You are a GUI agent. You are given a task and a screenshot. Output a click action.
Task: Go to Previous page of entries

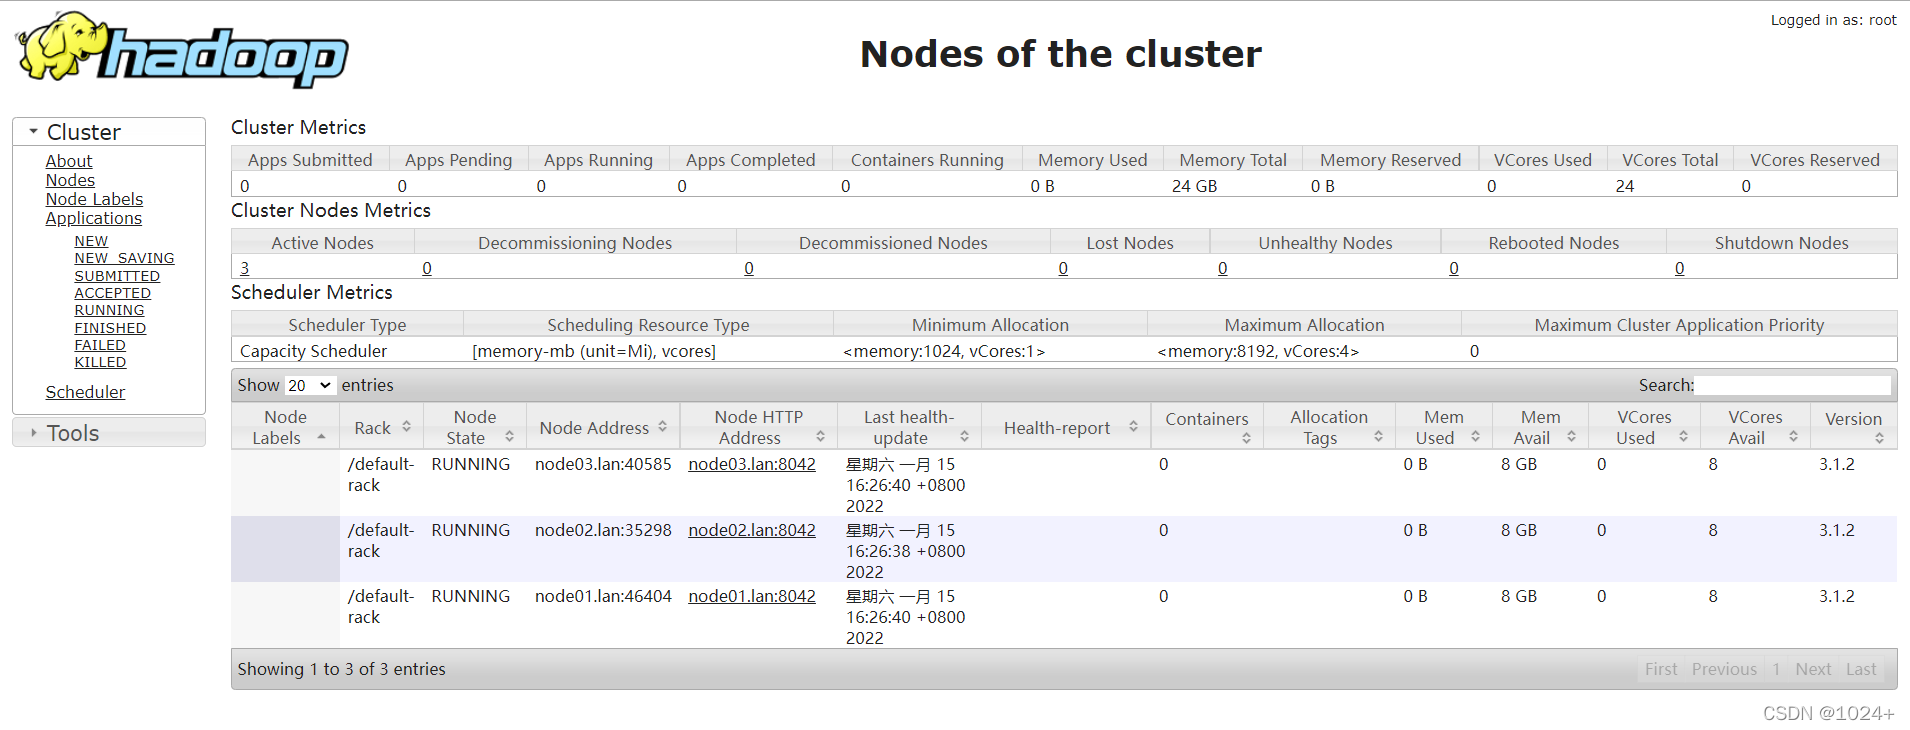pos(1724,669)
